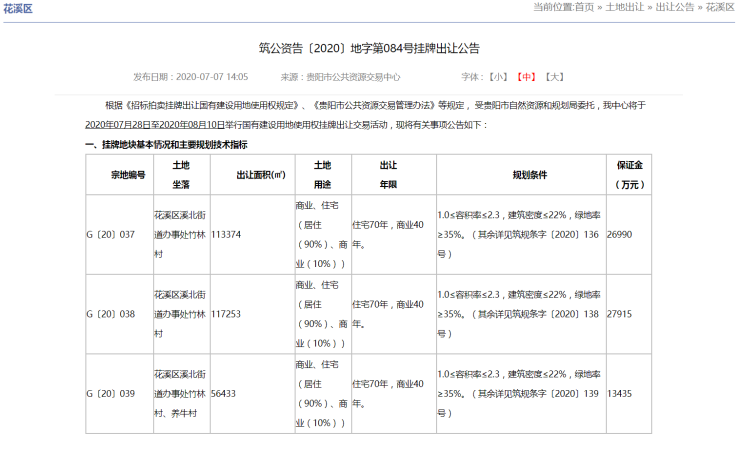Click location cell of parcel G〔20〕037
This screenshot has height=452, width=740.
tap(180, 234)
